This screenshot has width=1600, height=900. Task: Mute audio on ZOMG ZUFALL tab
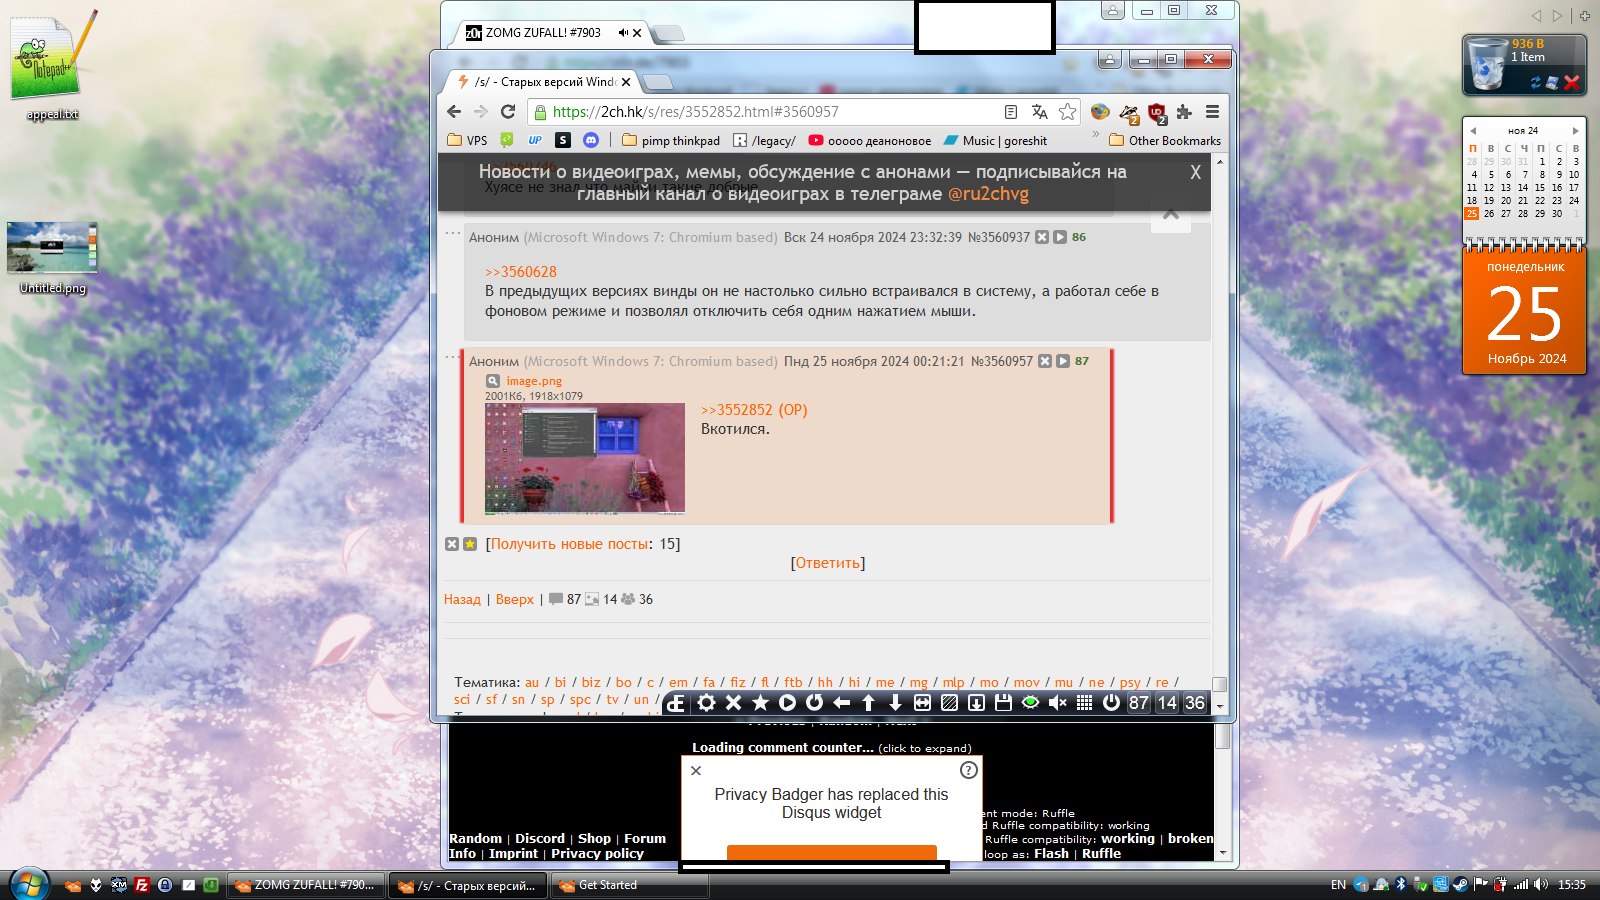pos(623,33)
